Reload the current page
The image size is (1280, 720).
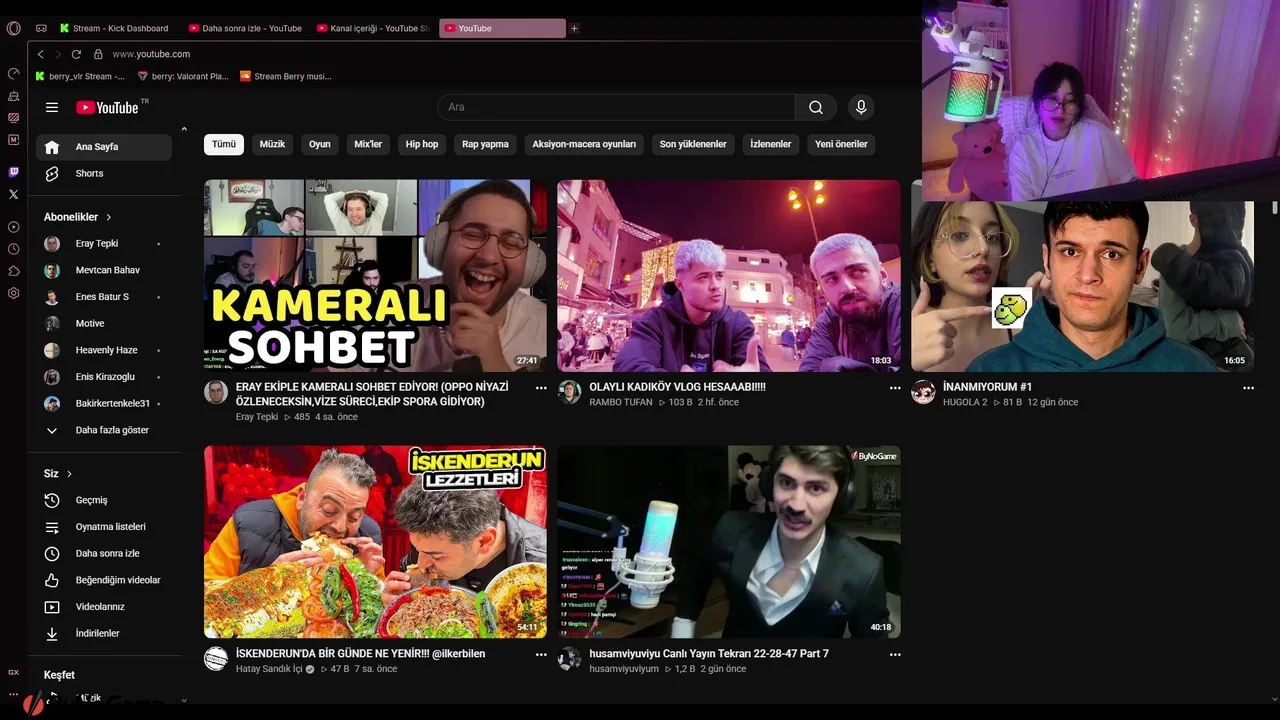(x=76, y=54)
